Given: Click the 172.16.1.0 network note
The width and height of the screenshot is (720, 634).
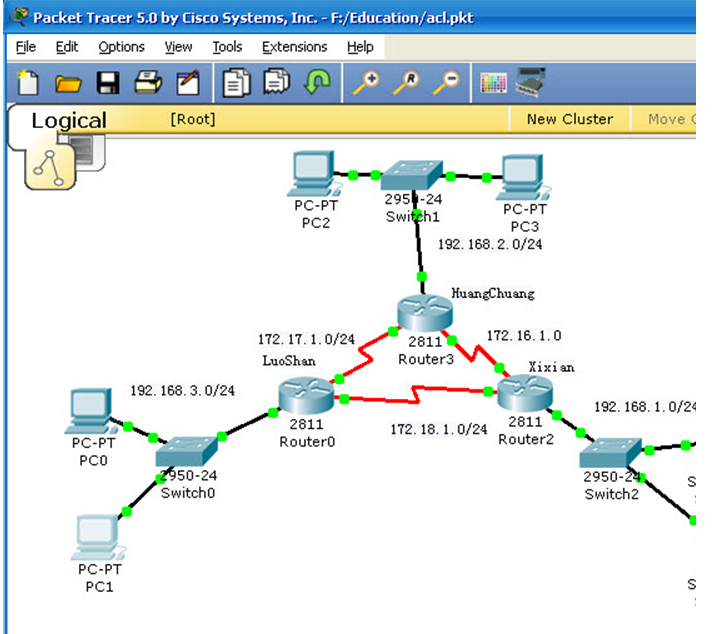Looking at the screenshot, I should coord(524,336).
